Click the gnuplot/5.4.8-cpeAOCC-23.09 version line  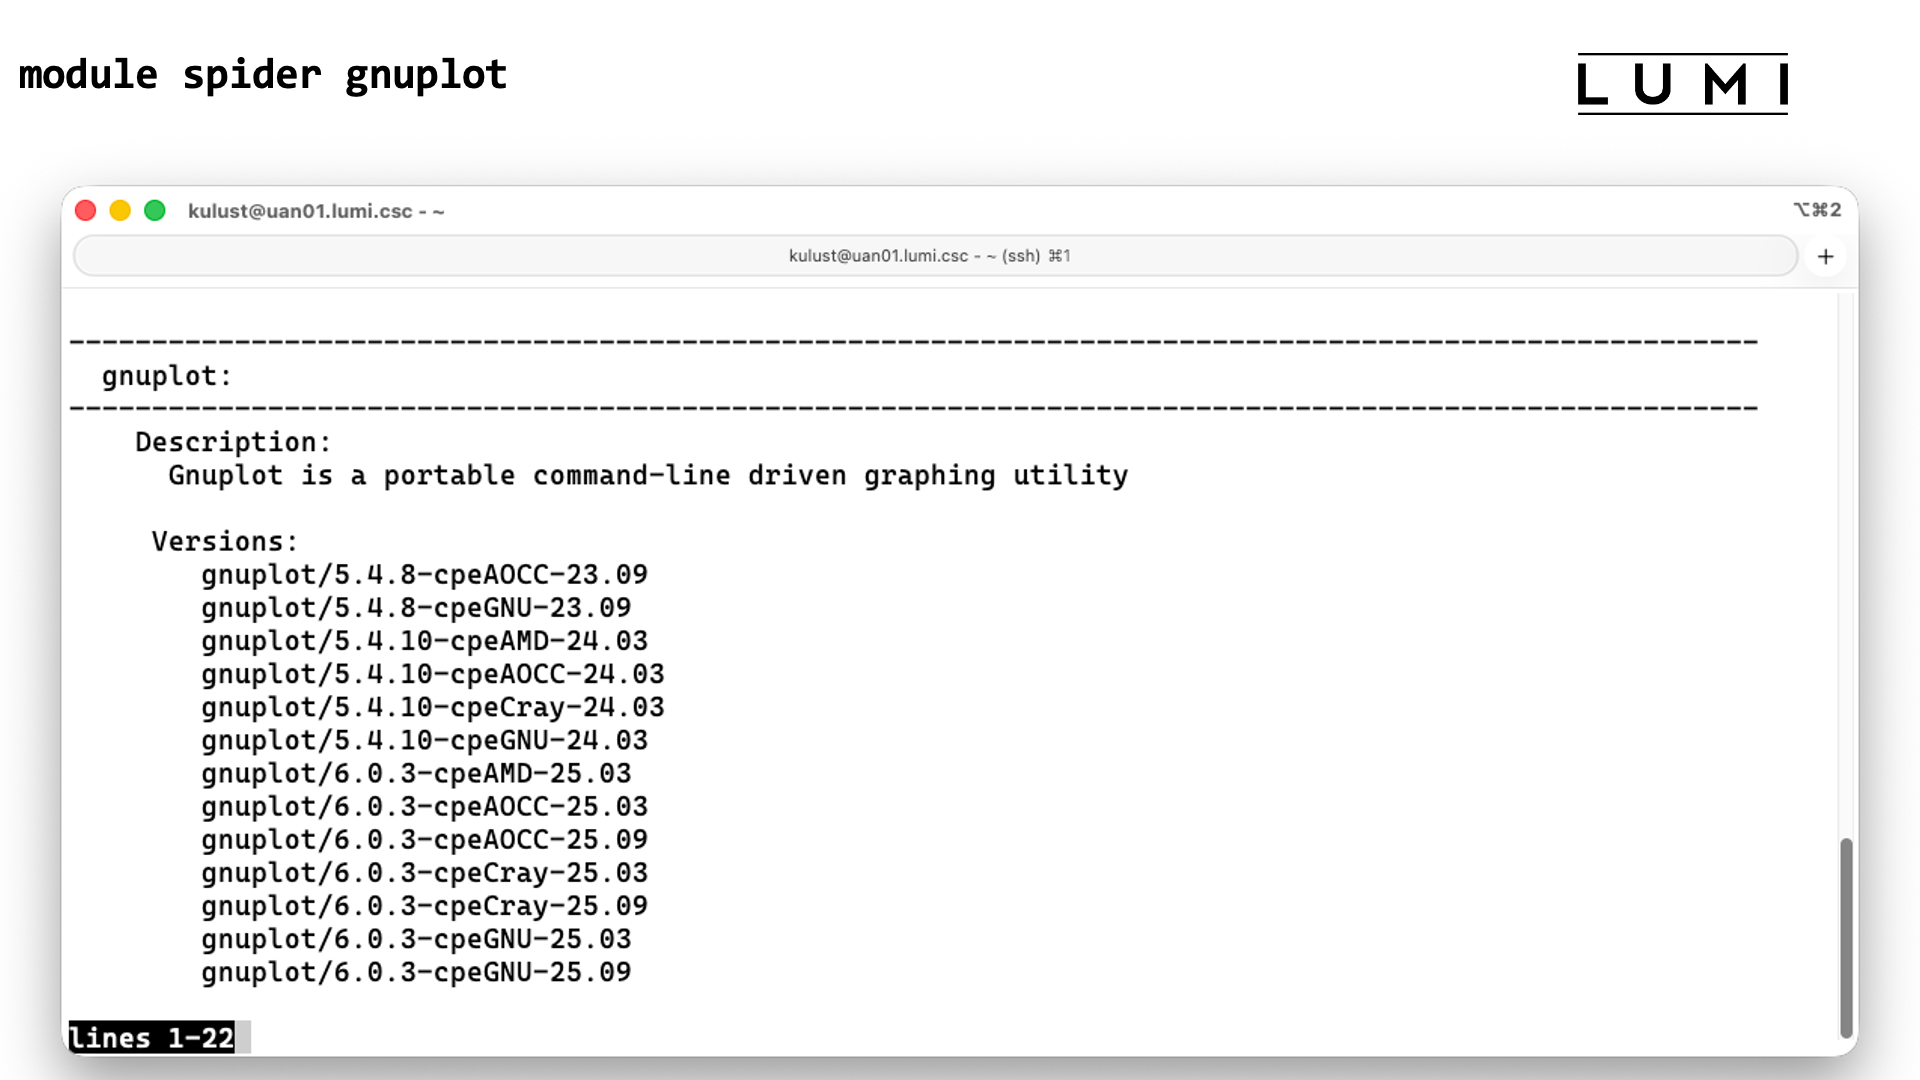(424, 574)
